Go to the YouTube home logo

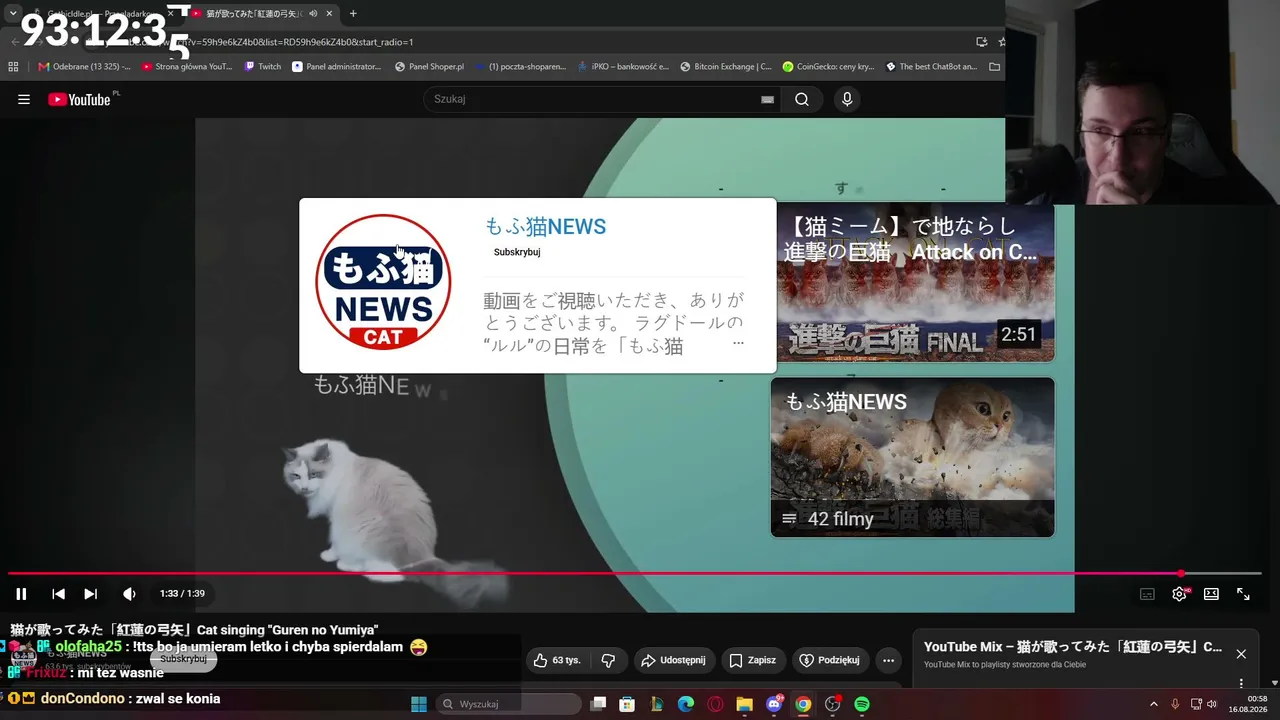(79, 99)
